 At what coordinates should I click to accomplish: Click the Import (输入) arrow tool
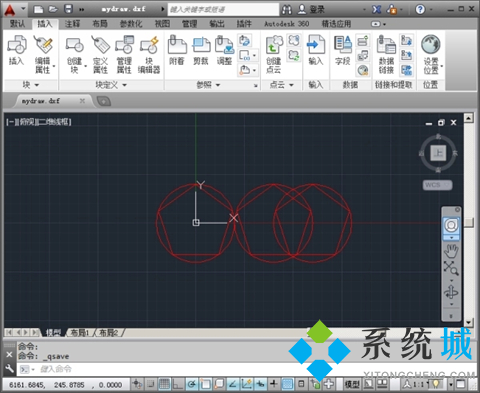tap(315, 50)
